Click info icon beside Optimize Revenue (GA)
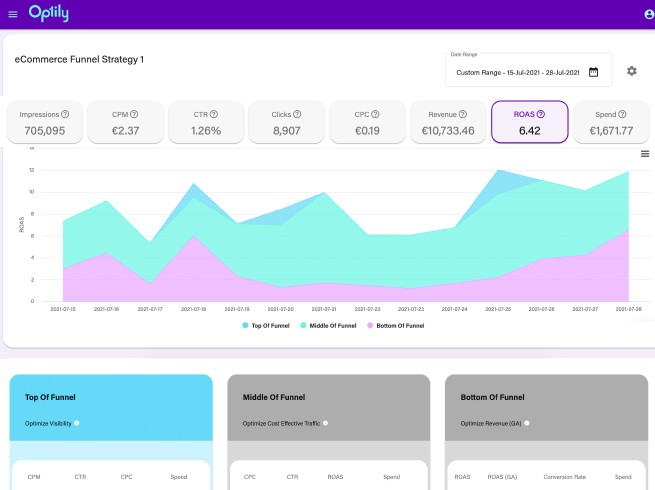The image size is (655, 490). [x=527, y=423]
